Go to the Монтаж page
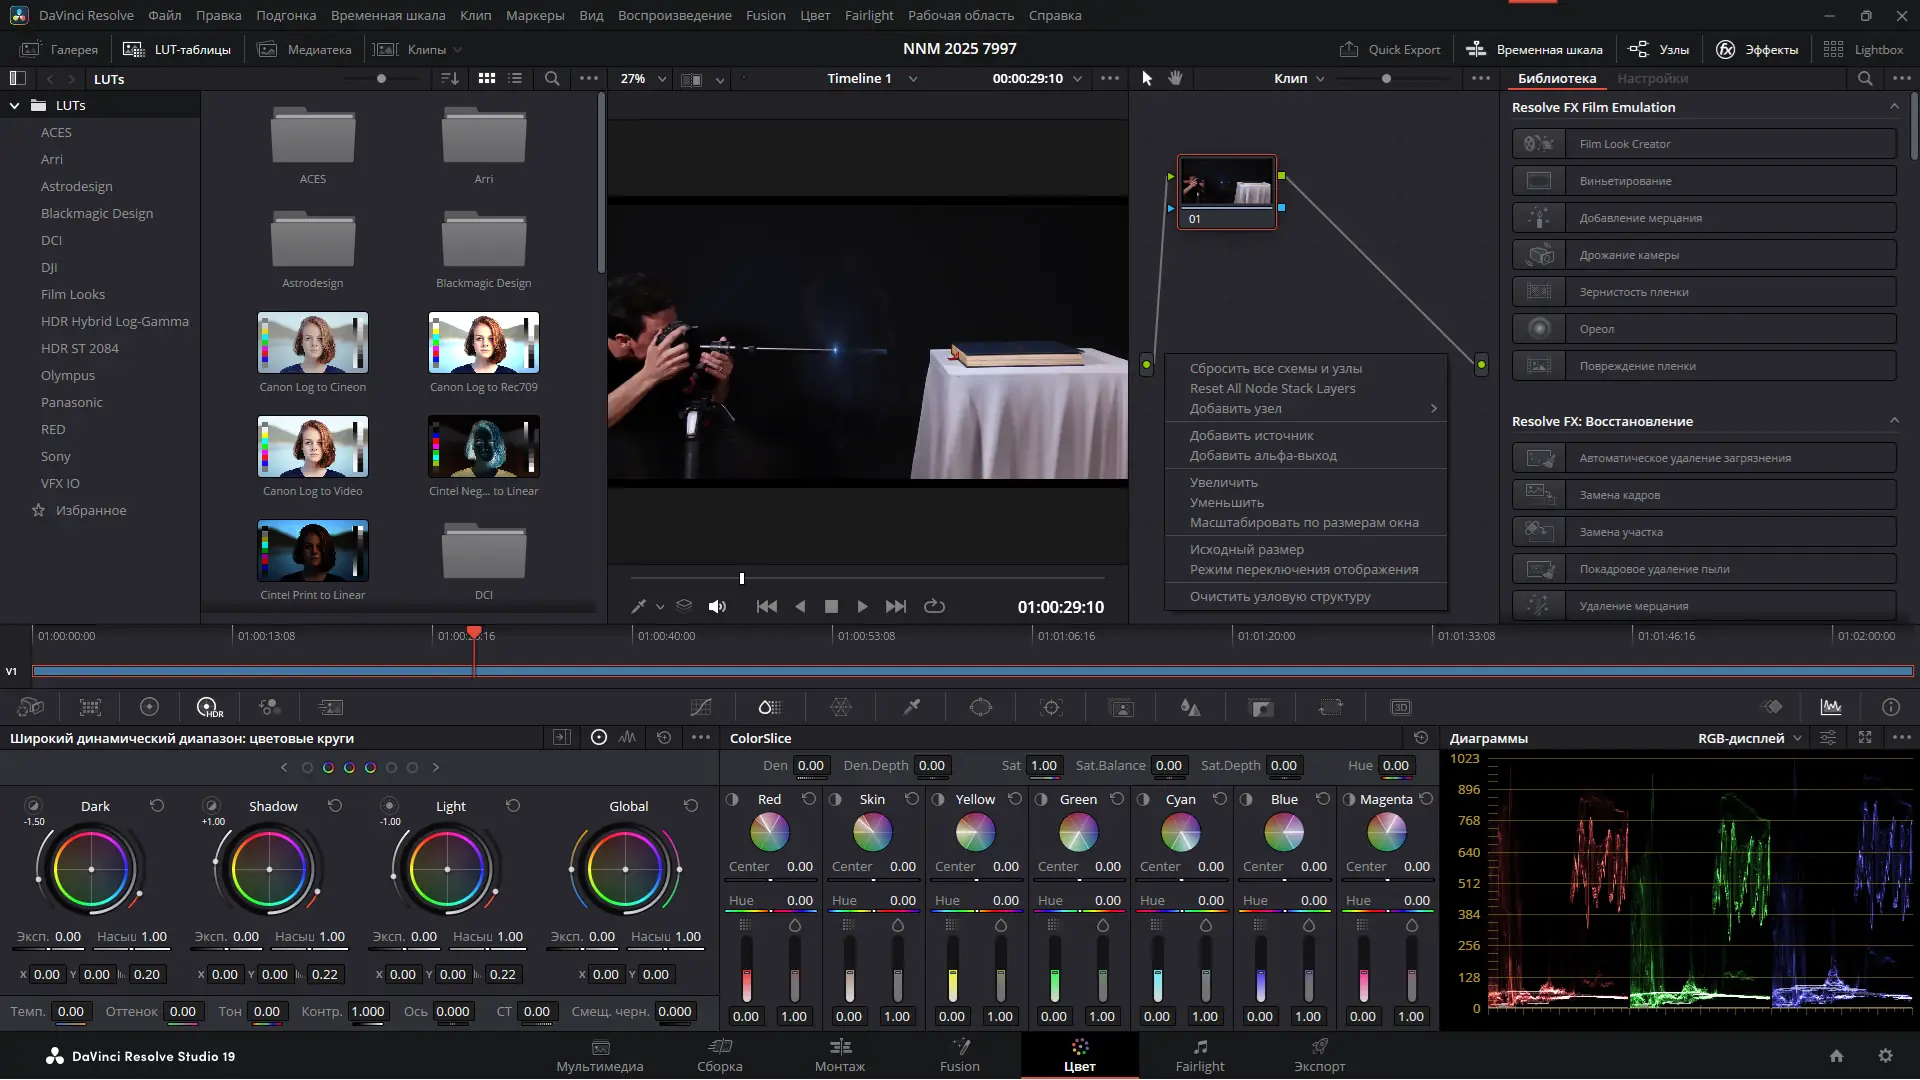Screen dimensions: 1920x1080 (x=839, y=1054)
